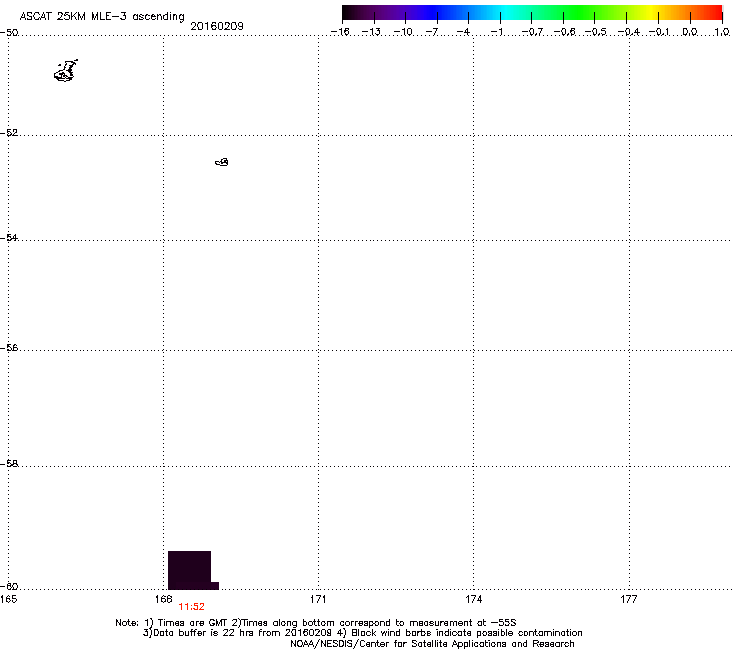
Task: Click the -16 color scale label
Action: pyautogui.click(x=340, y=32)
